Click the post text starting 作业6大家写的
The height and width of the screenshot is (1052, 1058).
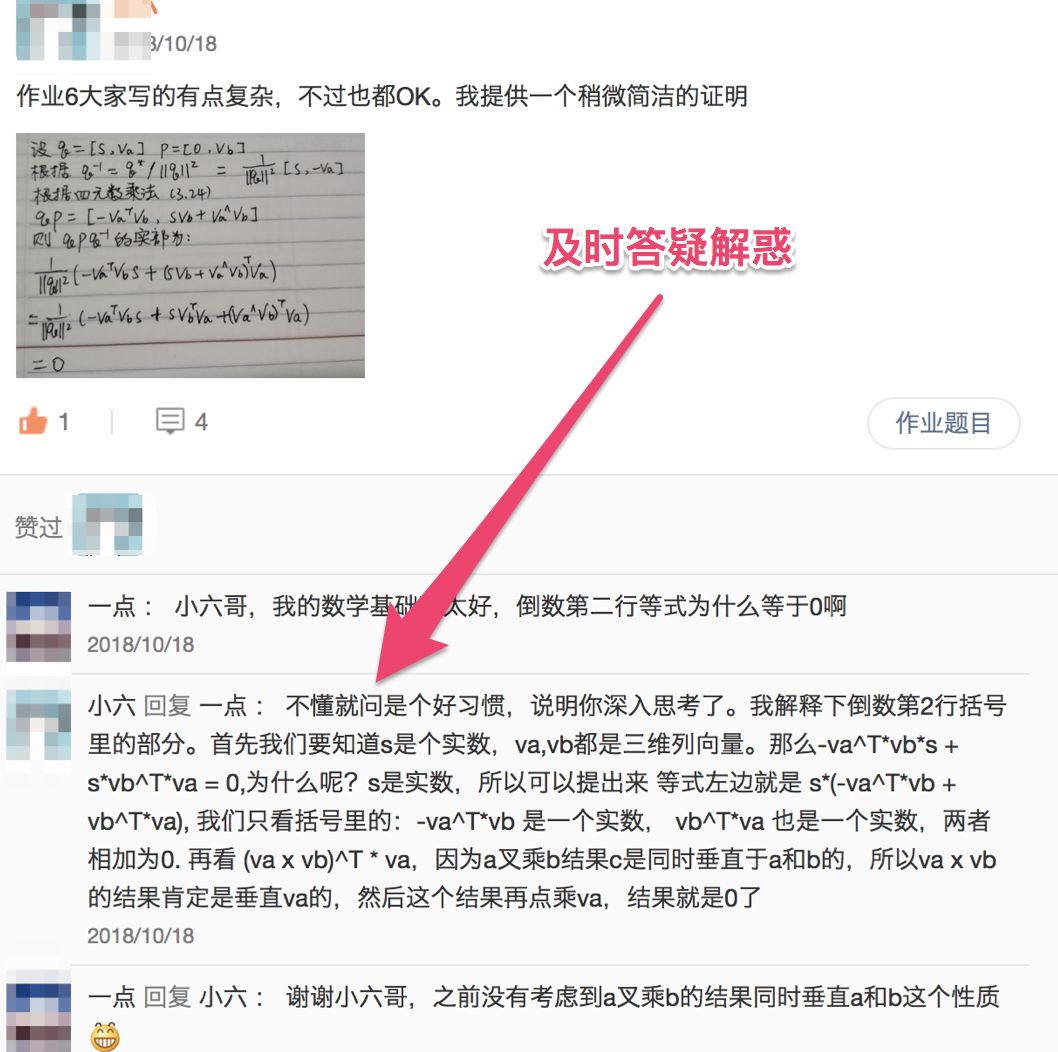382,96
